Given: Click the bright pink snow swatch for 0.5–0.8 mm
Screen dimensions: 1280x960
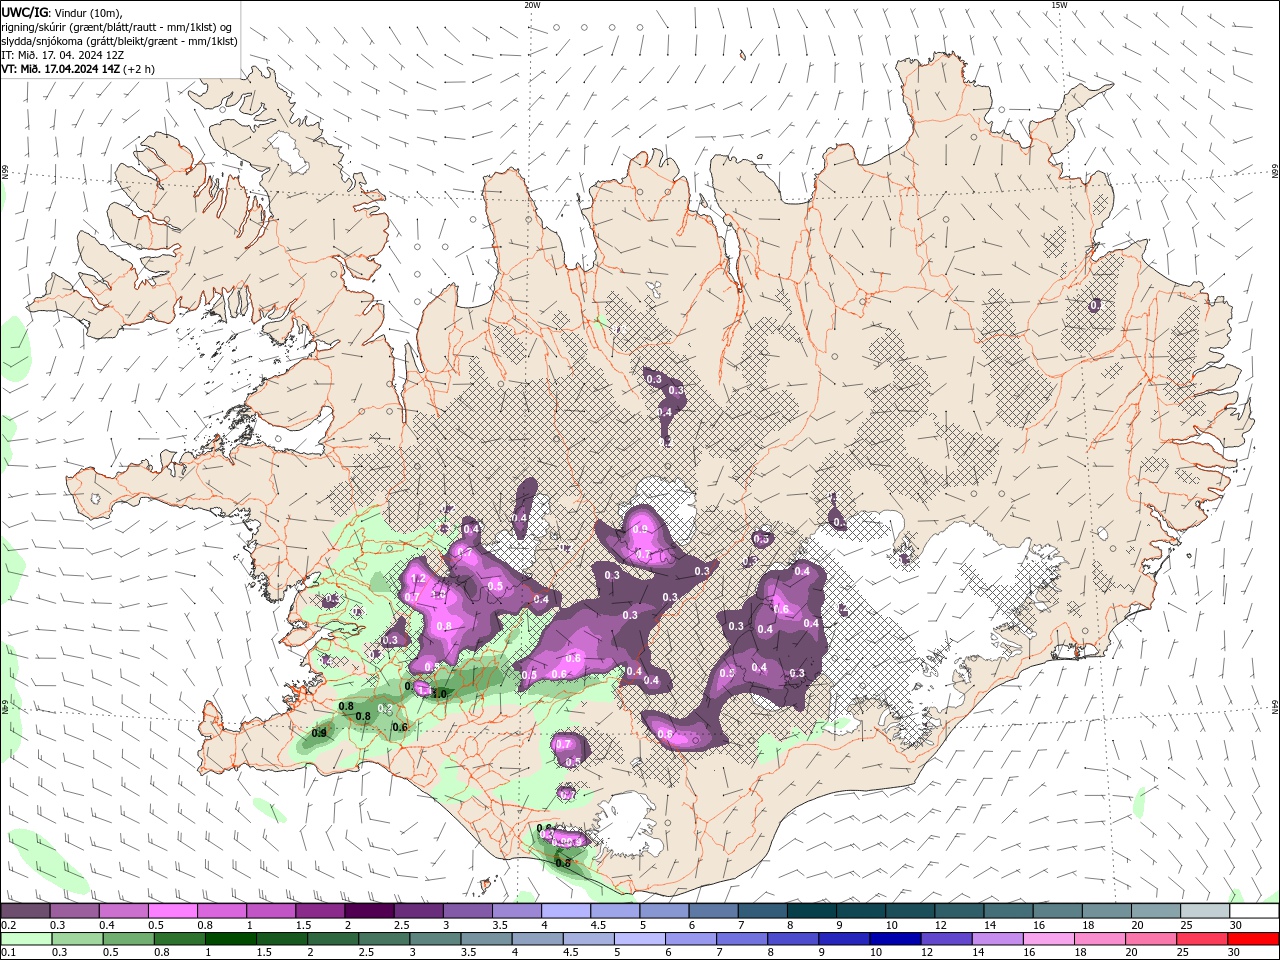Looking at the screenshot, I should pos(172,911).
